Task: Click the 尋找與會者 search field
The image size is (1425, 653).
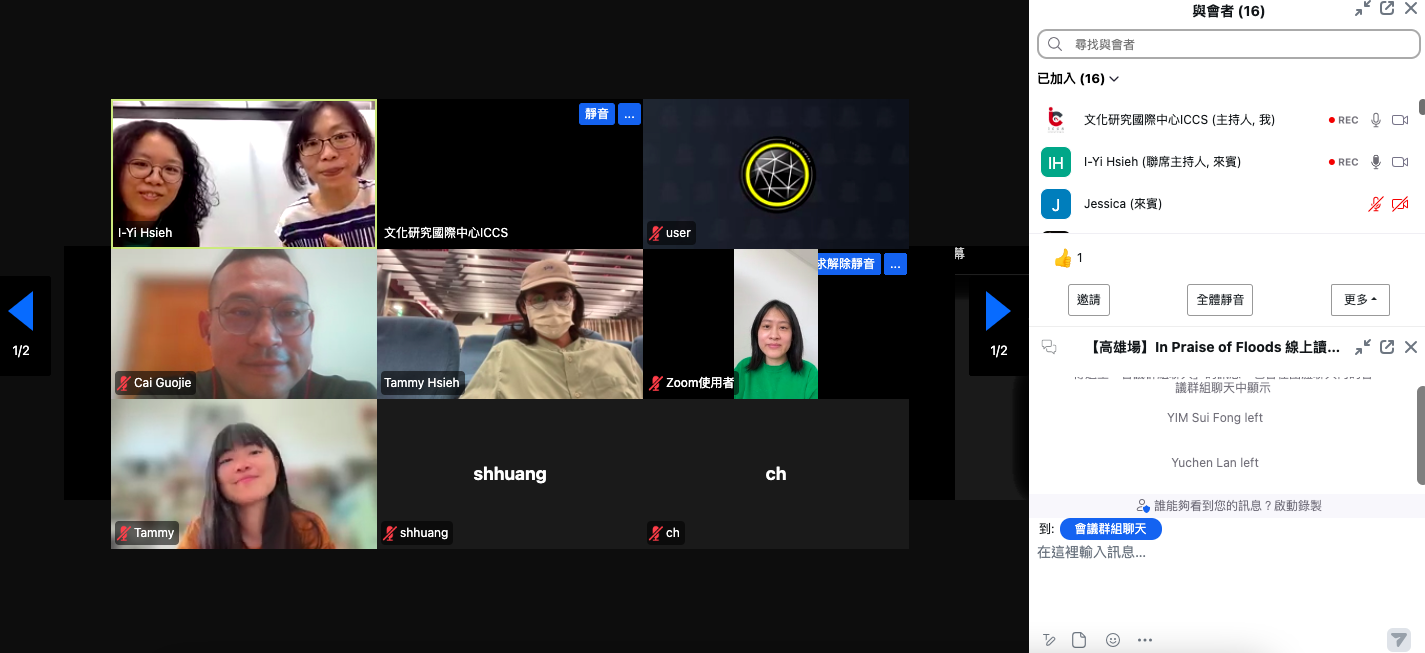Action: coord(1230,44)
